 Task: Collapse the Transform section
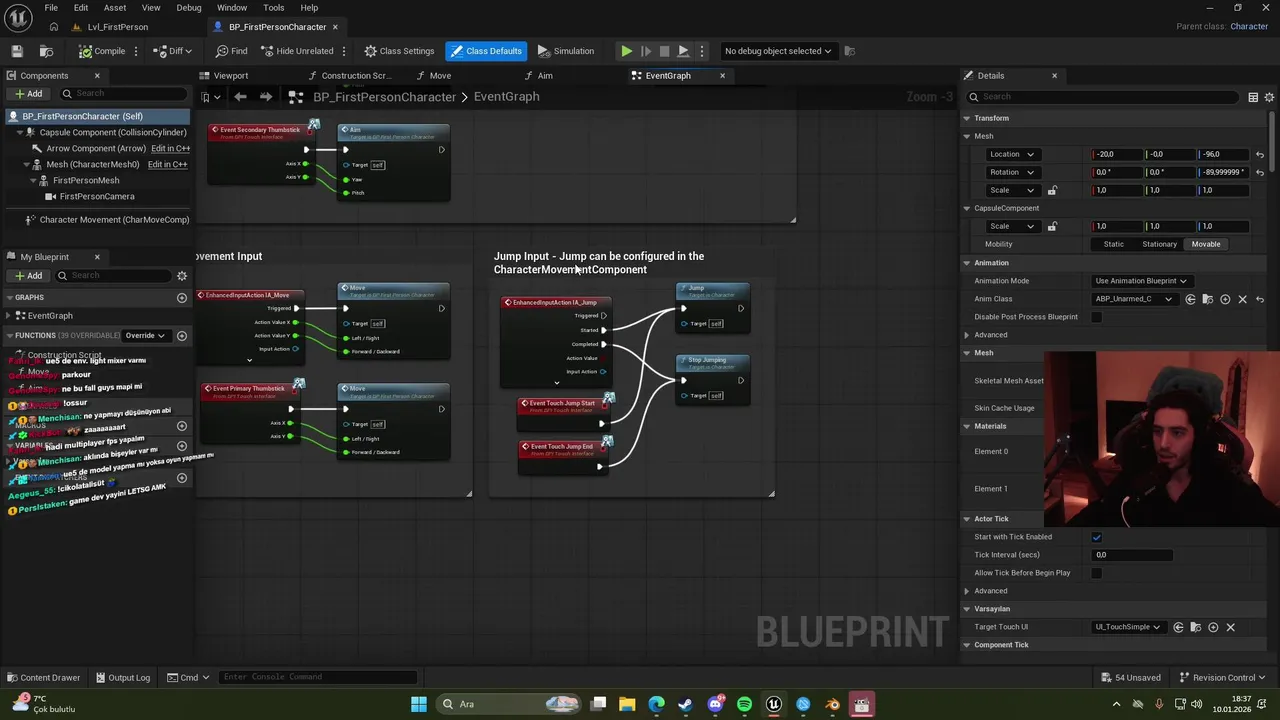pyautogui.click(x=967, y=118)
